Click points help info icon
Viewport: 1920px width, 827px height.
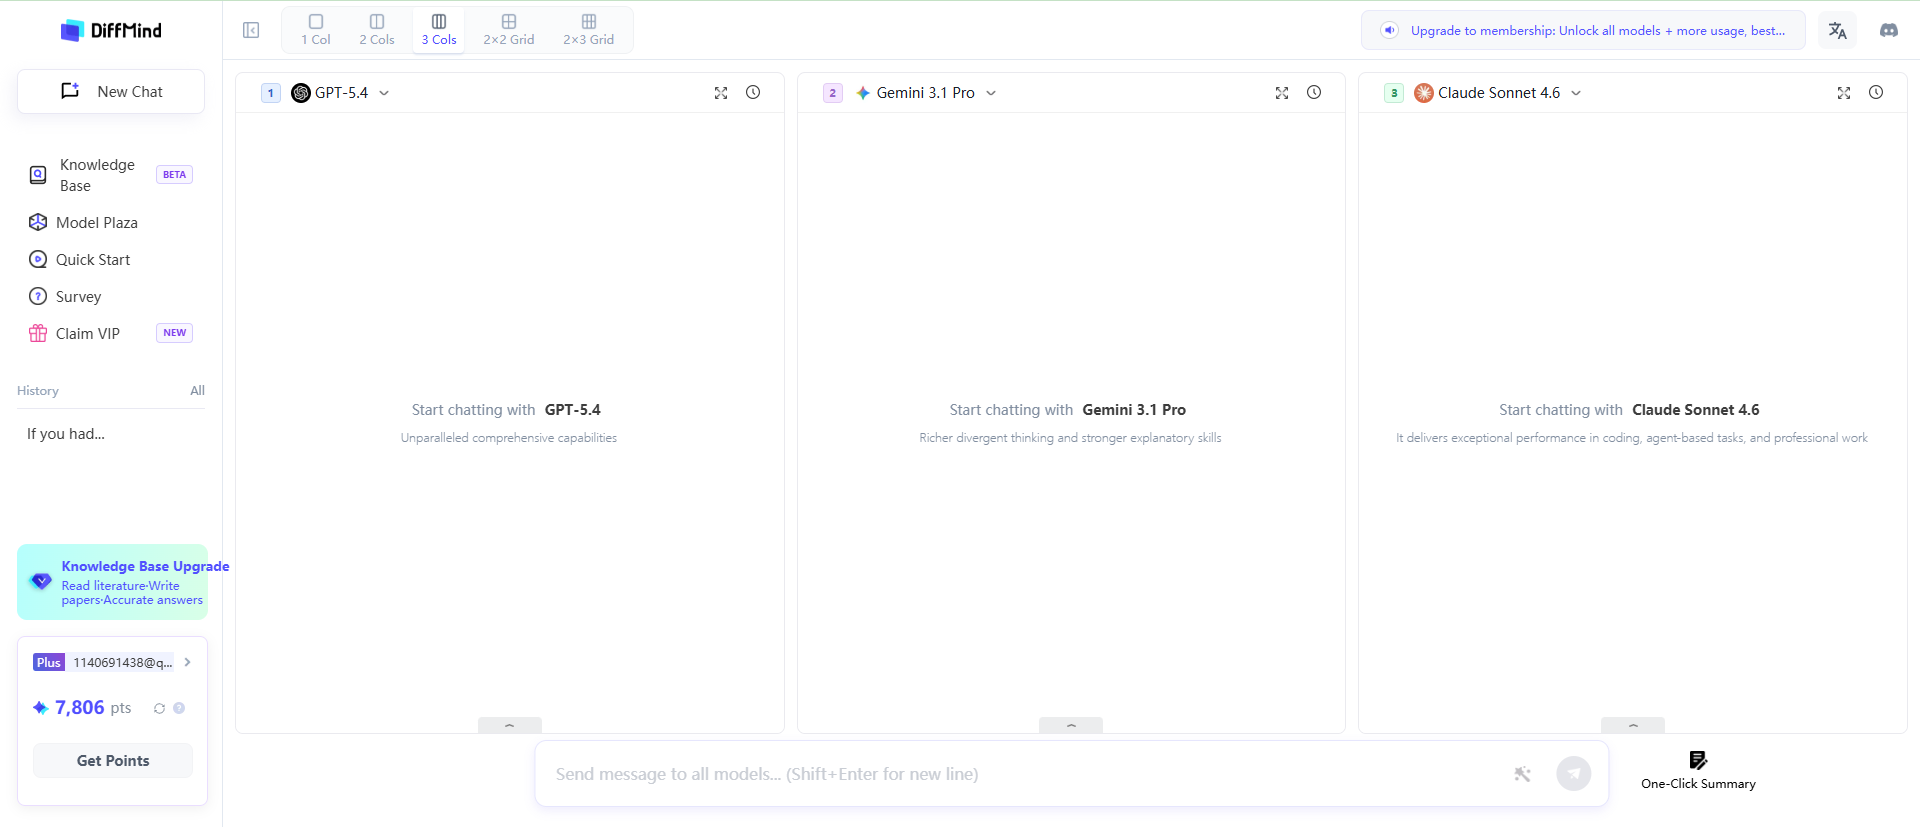[179, 708]
